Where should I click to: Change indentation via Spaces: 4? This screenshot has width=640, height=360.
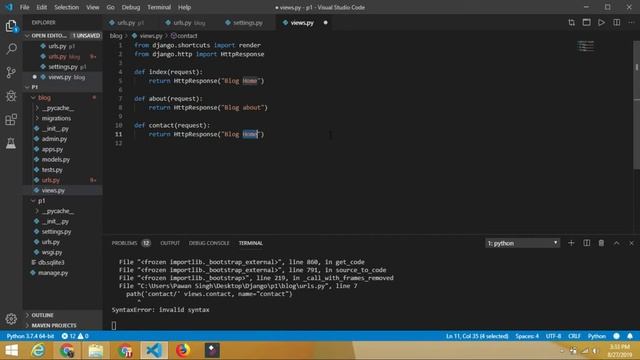pos(527,336)
